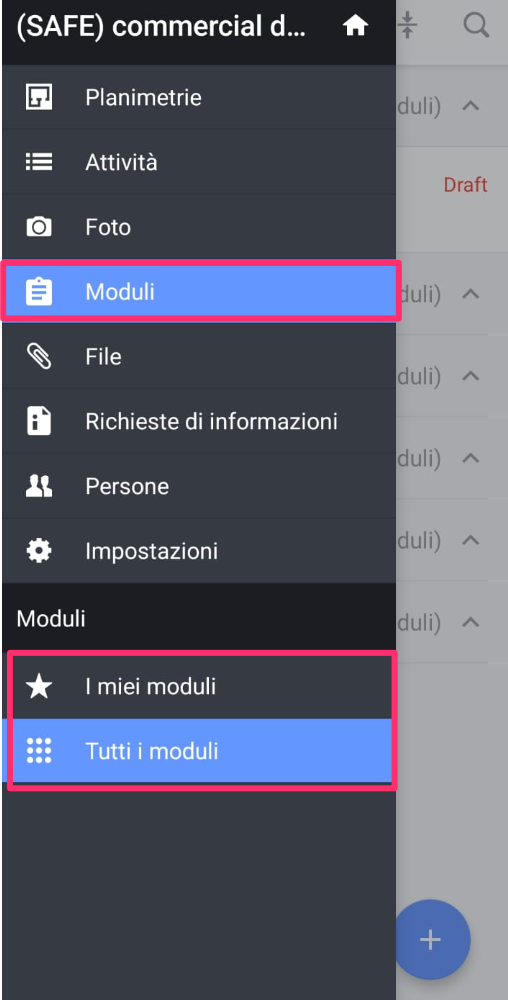Tap the collapse-all icon beside search
This screenshot has width=508, height=1000.
tap(407, 26)
